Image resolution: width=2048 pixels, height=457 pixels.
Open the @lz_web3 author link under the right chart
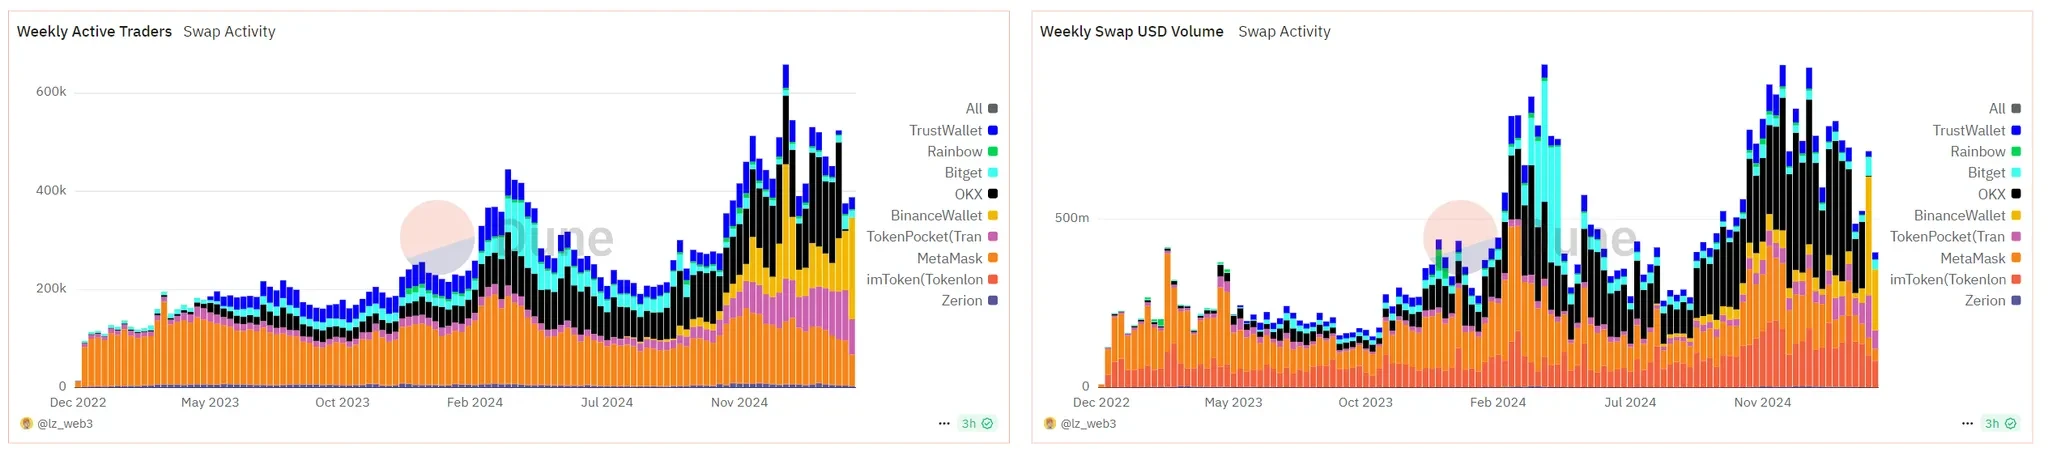pyautogui.click(x=1088, y=424)
